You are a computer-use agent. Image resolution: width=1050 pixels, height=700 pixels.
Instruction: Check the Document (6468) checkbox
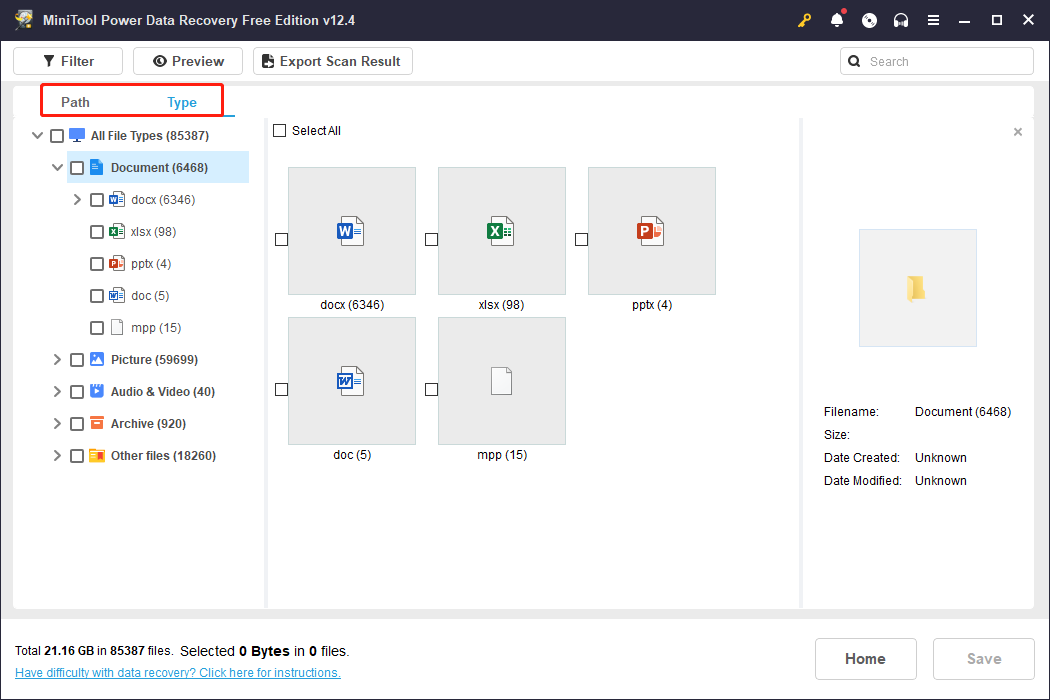point(77,167)
